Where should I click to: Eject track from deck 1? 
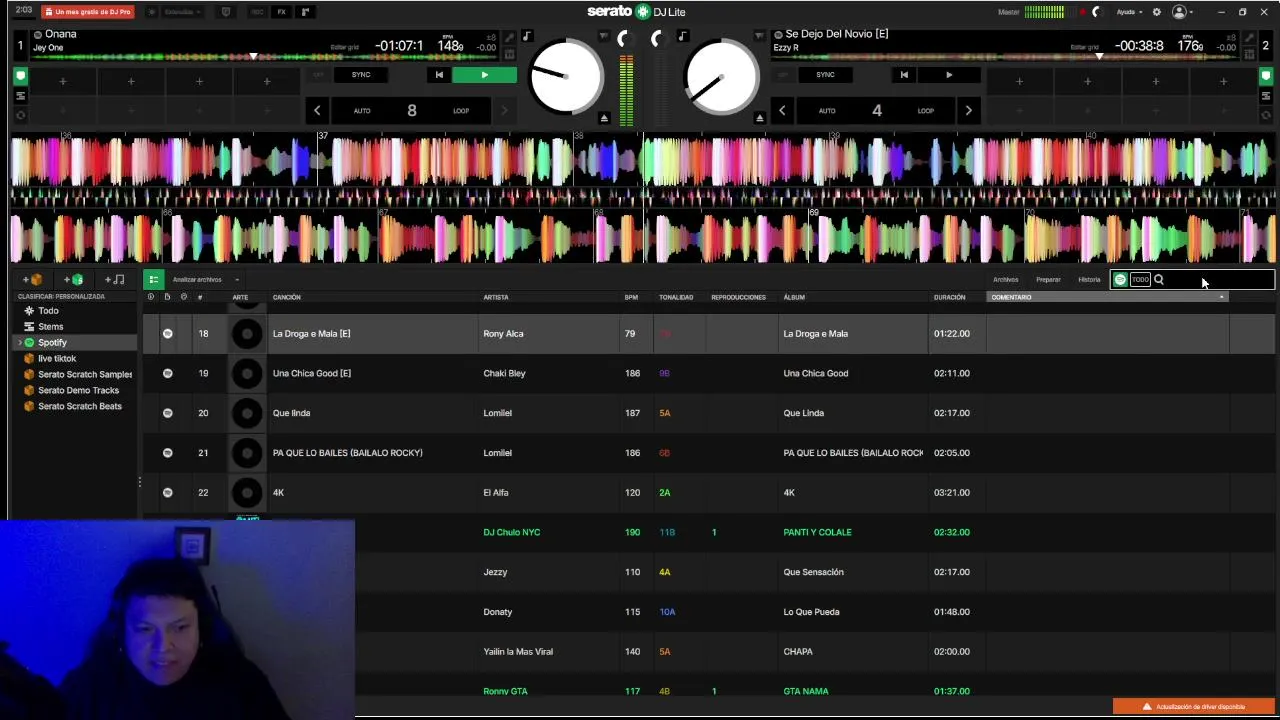point(604,118)
